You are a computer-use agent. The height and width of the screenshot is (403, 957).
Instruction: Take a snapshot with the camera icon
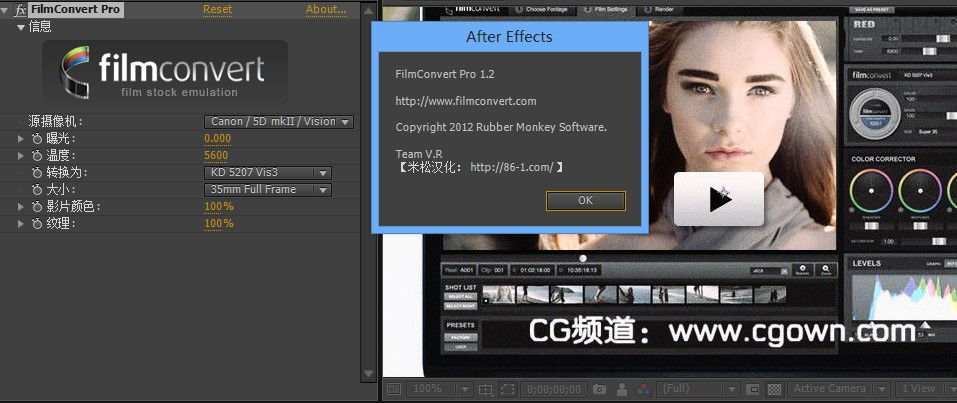click(600, 389)
